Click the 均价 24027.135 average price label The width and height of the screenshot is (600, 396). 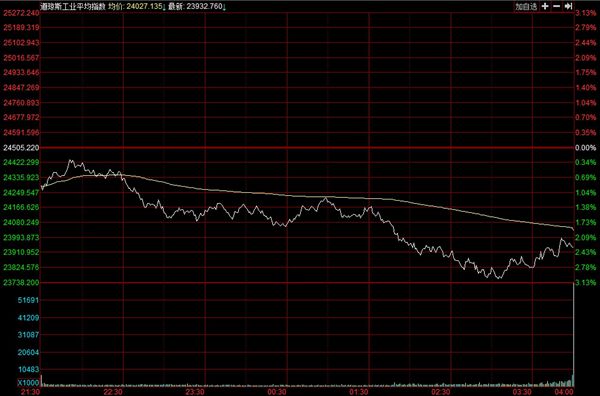(x=137, y=6)
